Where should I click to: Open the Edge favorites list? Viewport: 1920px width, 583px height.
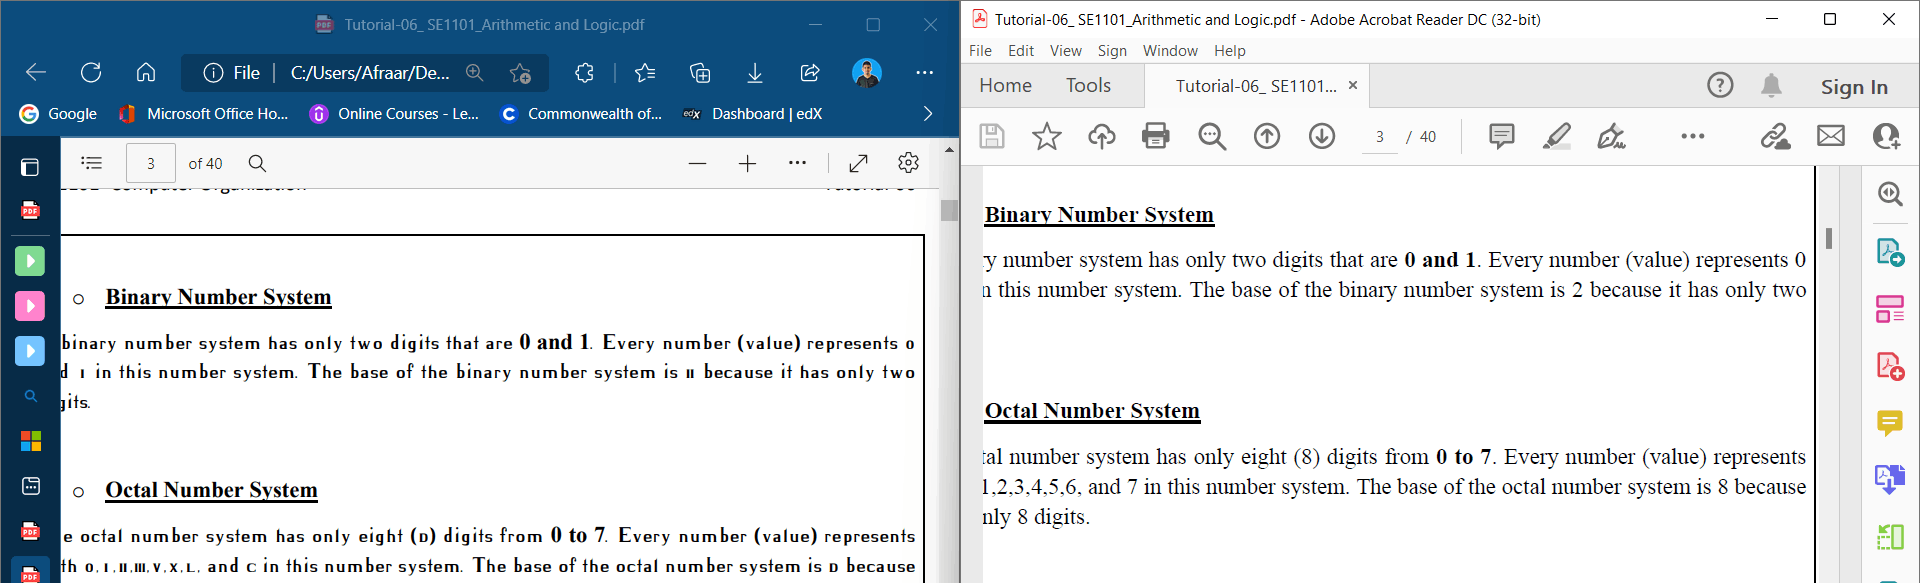[645, 73]
